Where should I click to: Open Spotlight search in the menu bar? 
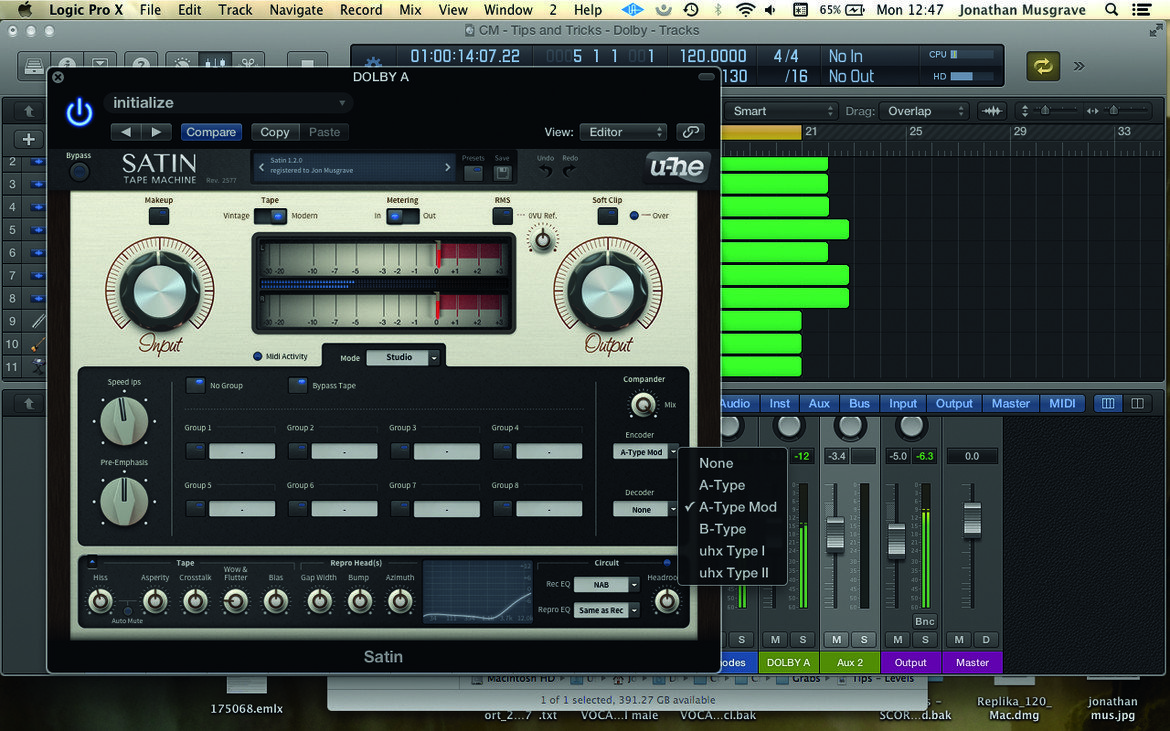pos(1111,10)
